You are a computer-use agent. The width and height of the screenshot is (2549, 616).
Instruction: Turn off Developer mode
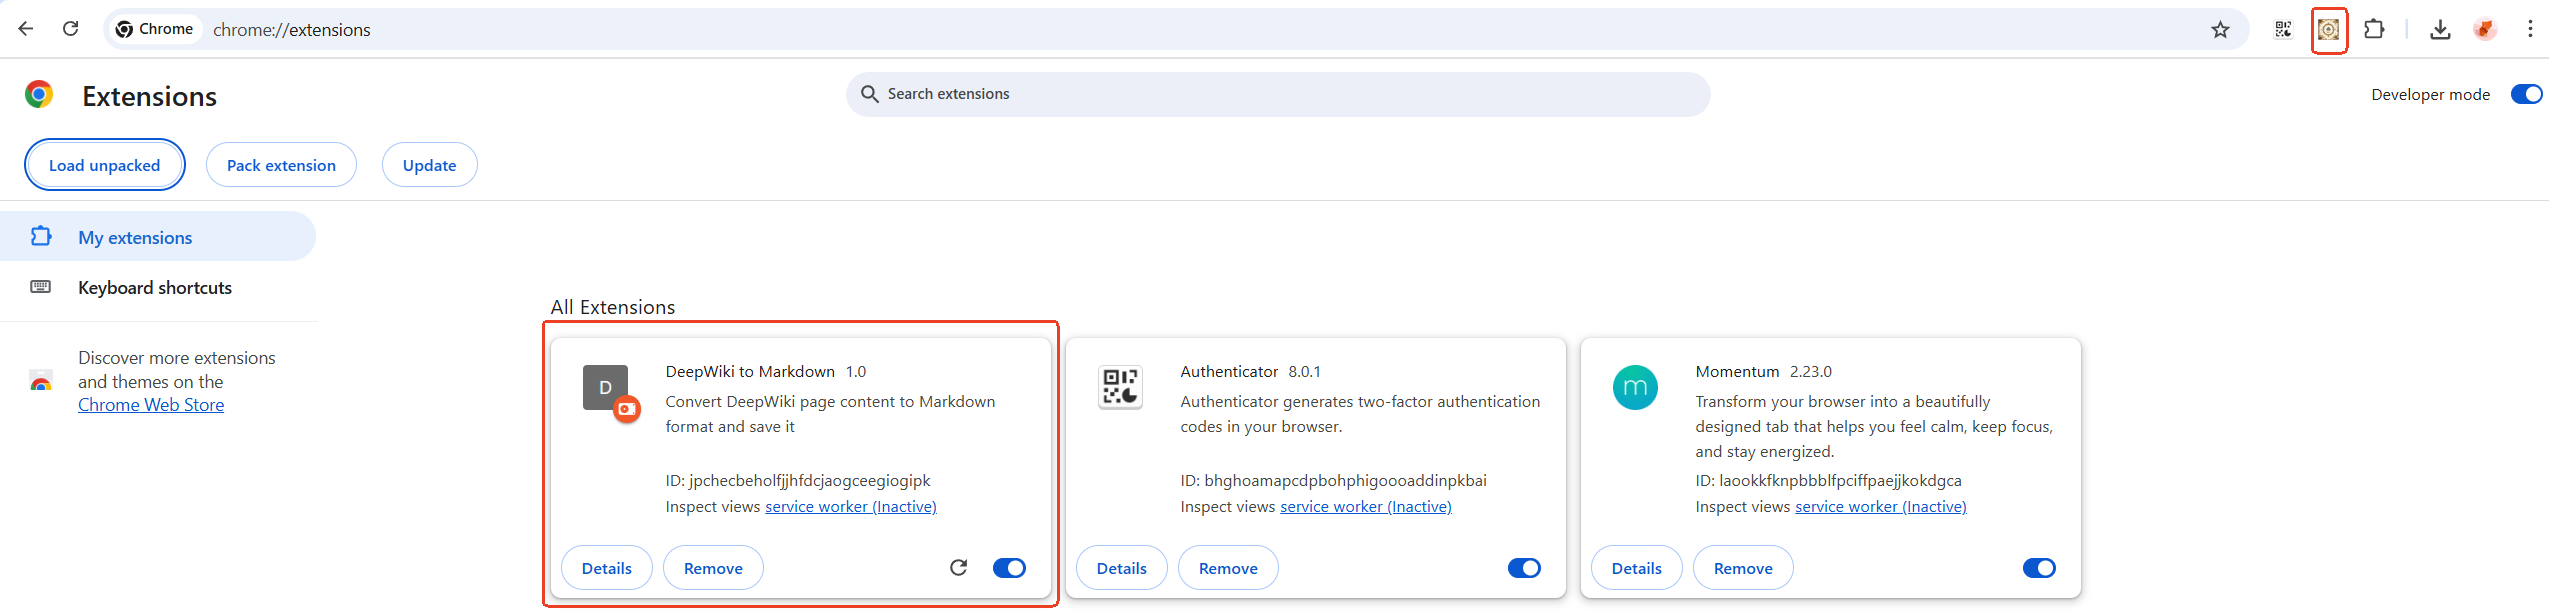[2526, 94]
